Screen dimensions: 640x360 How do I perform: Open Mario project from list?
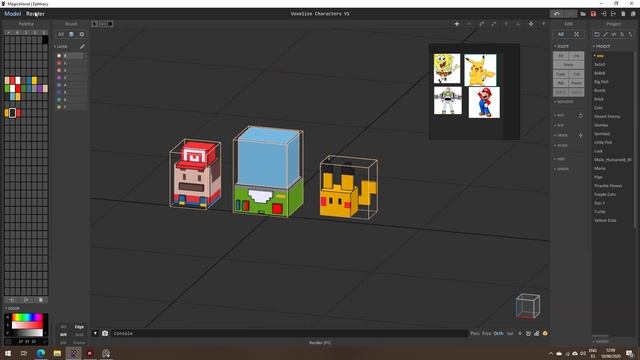(x=600, y=168)
